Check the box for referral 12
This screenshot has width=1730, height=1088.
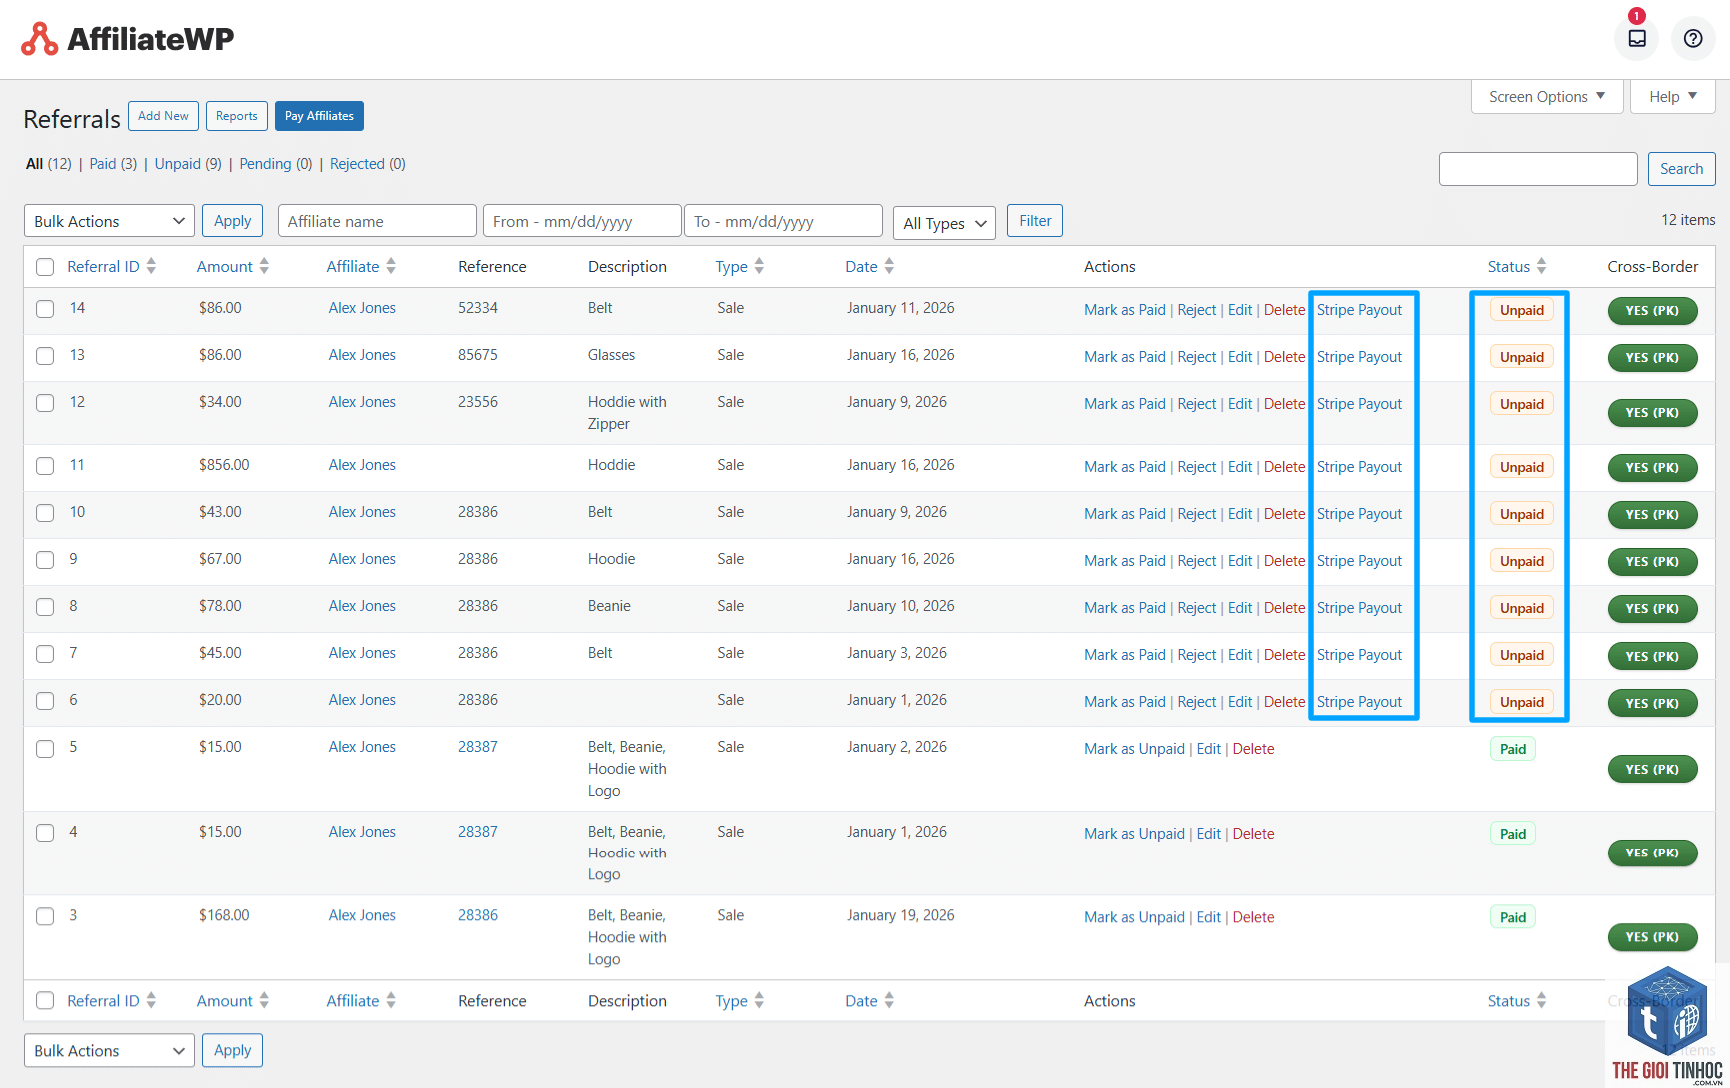point(45,403)
